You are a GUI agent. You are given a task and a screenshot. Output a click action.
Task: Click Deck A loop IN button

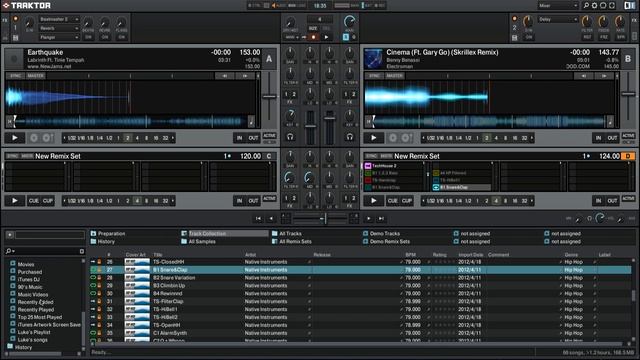tap(240, 138)
